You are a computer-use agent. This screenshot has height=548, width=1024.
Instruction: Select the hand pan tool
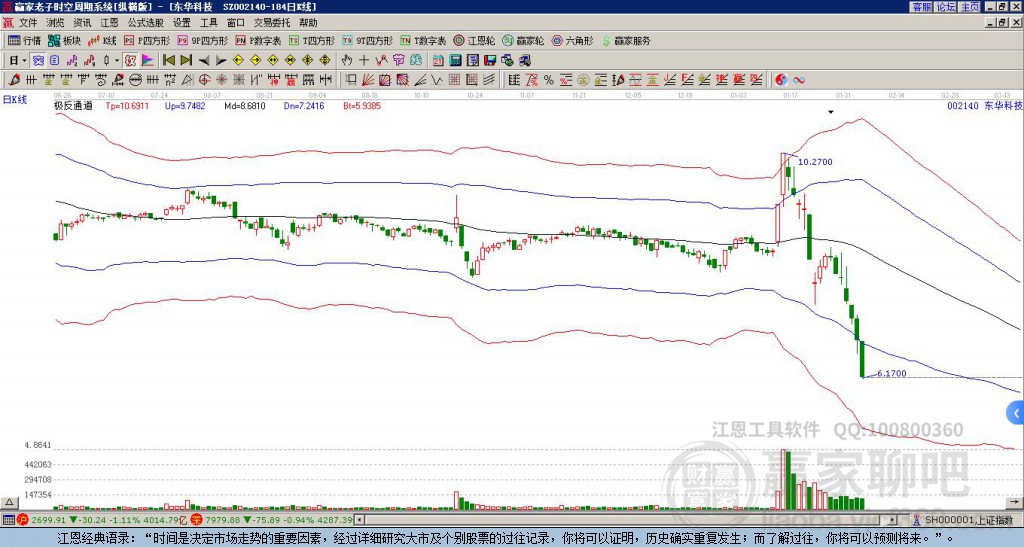346,61
